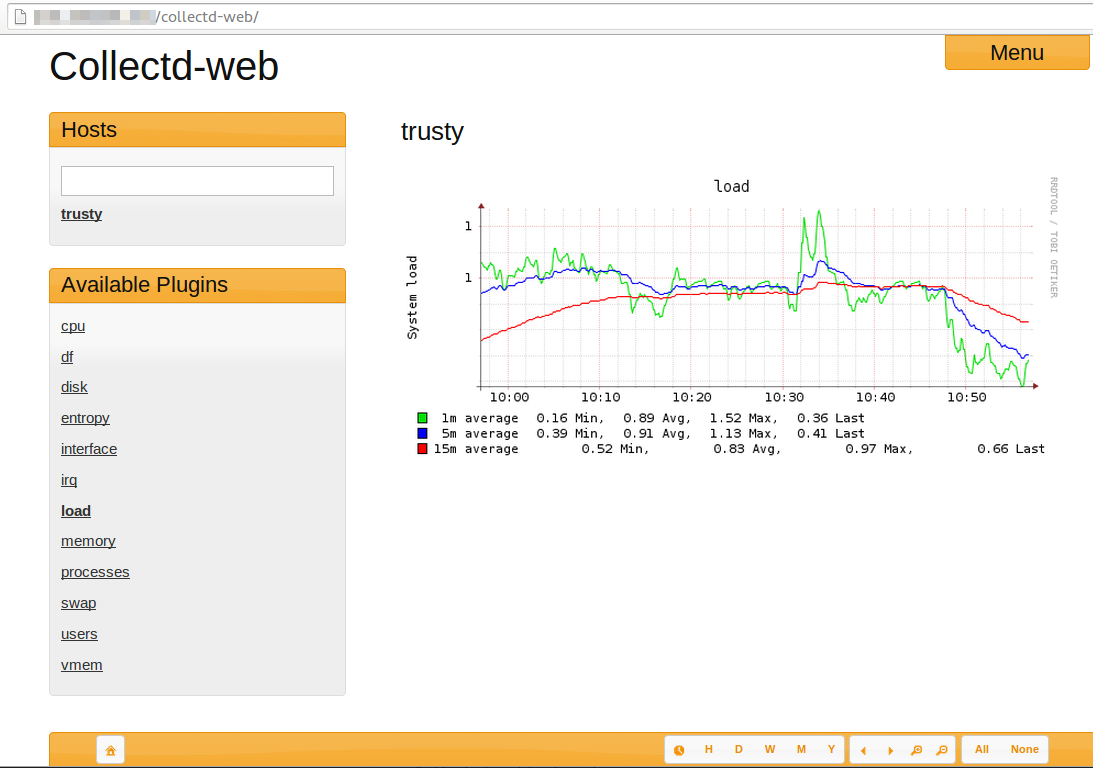Image resolution: width=1093 pixels, height=768 pixels.
Task: Click the Available Plugins panel header
Action: click(x=197, y=285)
